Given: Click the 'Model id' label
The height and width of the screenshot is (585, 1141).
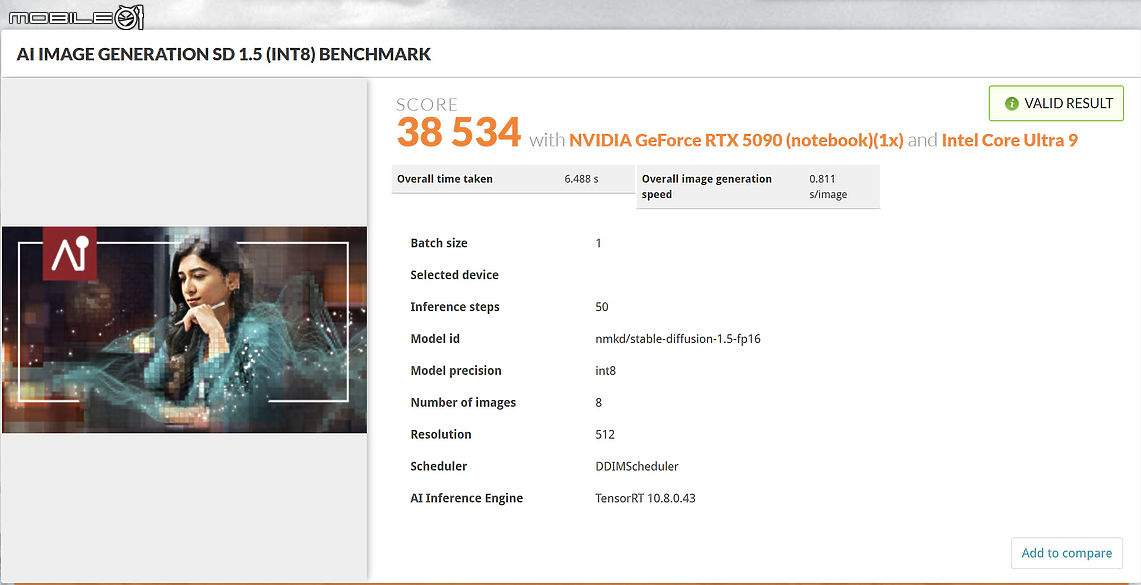Looking at the screenshot, I should 435,339.
